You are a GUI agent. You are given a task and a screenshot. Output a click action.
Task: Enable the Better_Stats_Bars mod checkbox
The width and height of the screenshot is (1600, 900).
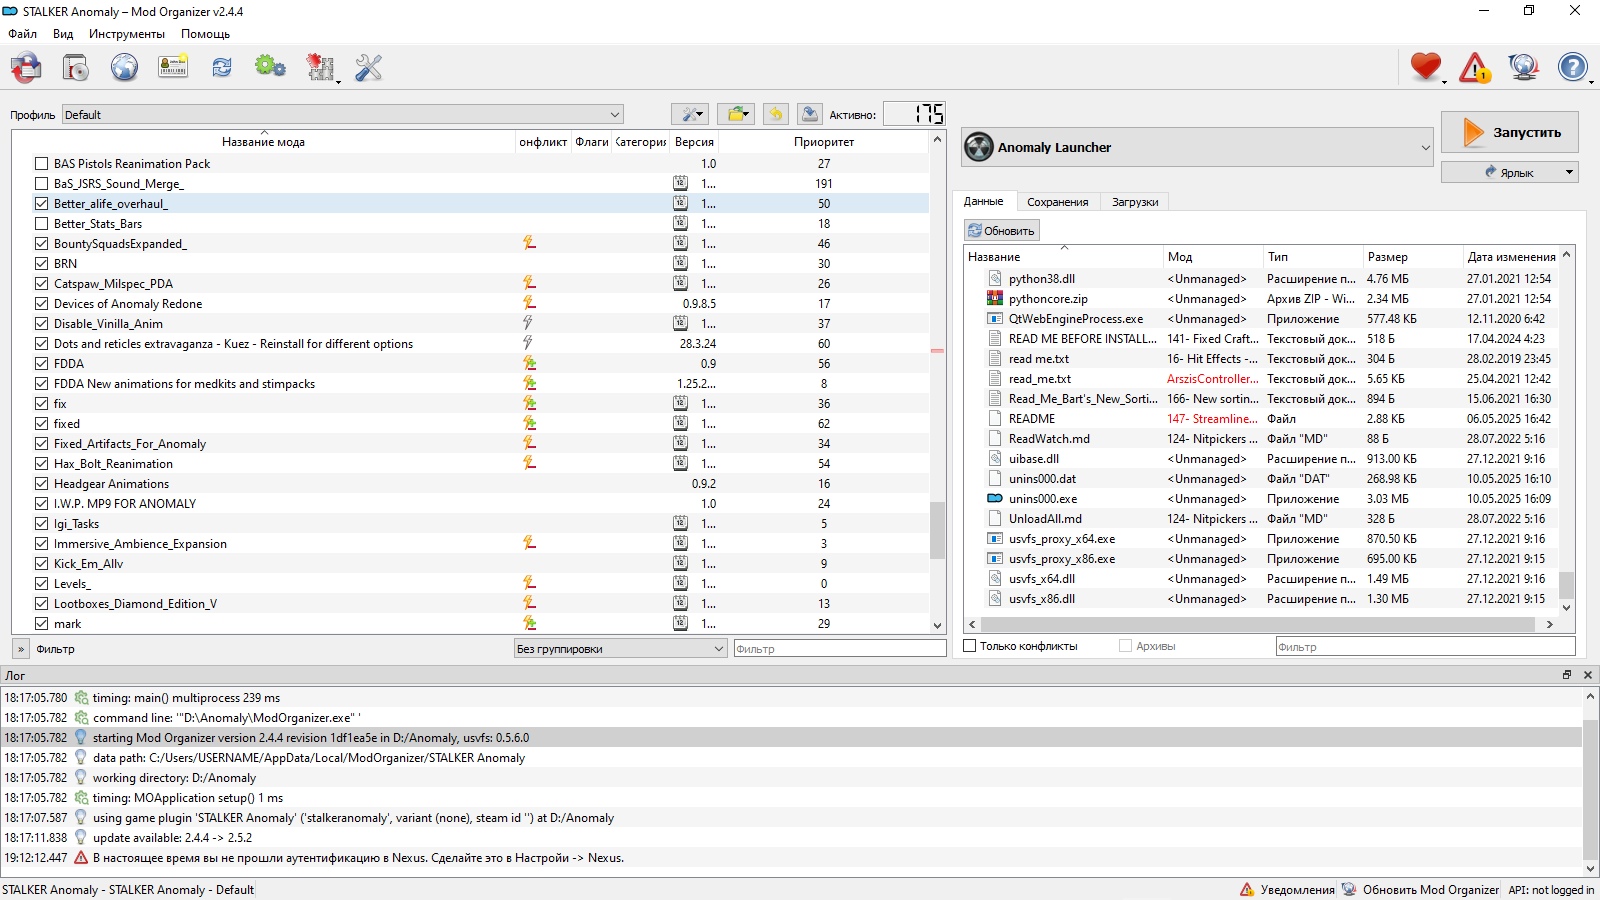[x=41, y=223]
